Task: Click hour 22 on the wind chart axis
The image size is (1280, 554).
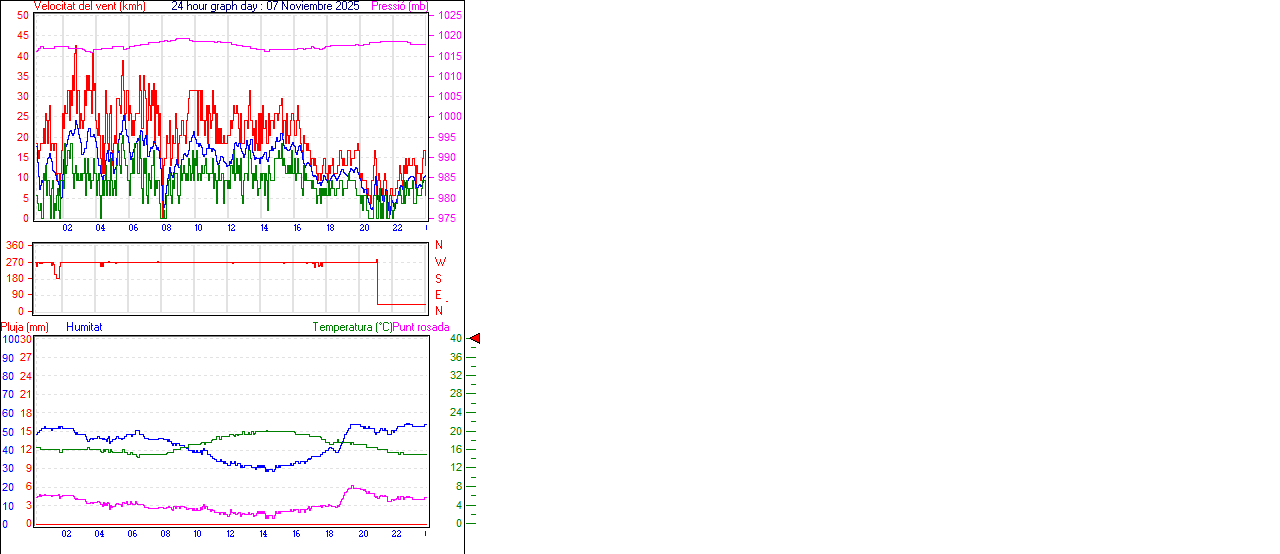Action: (397, 228)
